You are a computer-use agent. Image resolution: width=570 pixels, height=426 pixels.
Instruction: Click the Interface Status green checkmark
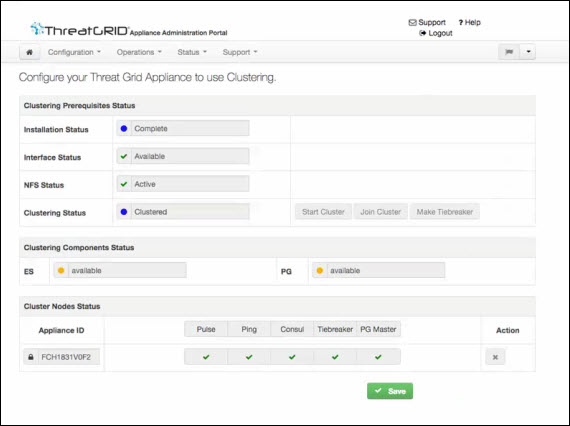click(124, 156)
